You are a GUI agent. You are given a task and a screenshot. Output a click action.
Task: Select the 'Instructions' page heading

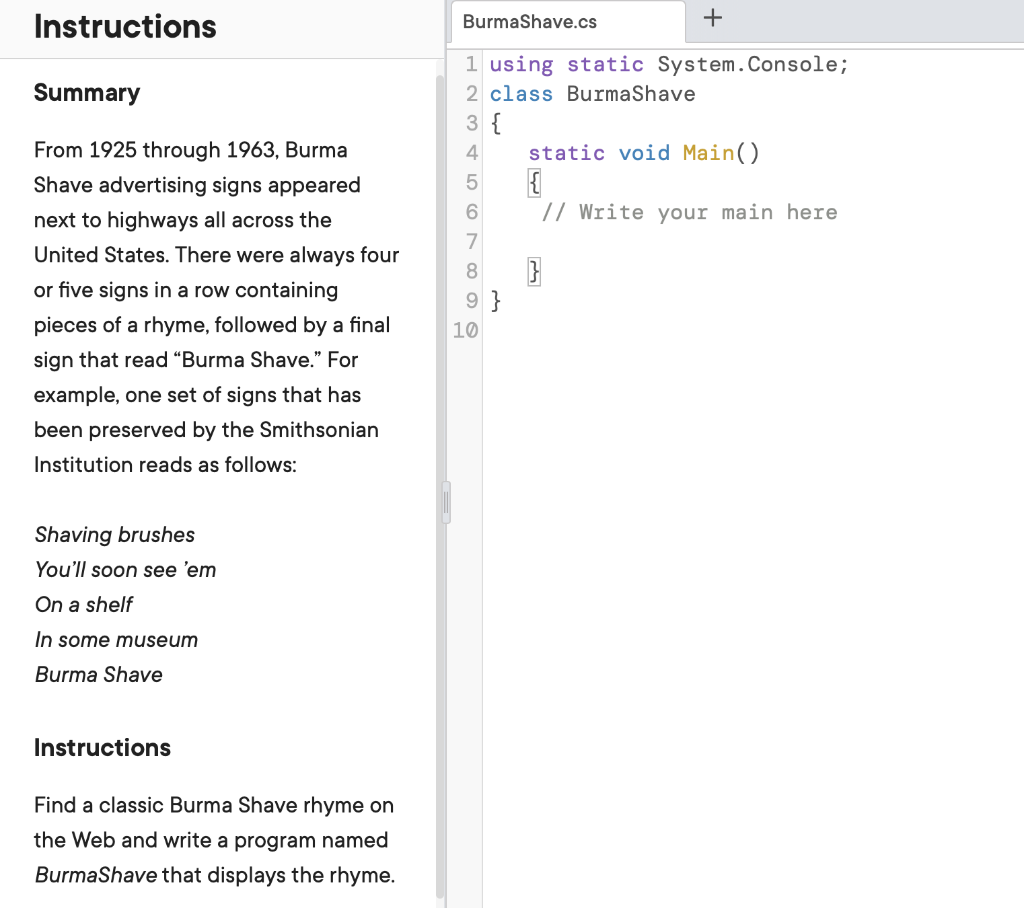124,27
